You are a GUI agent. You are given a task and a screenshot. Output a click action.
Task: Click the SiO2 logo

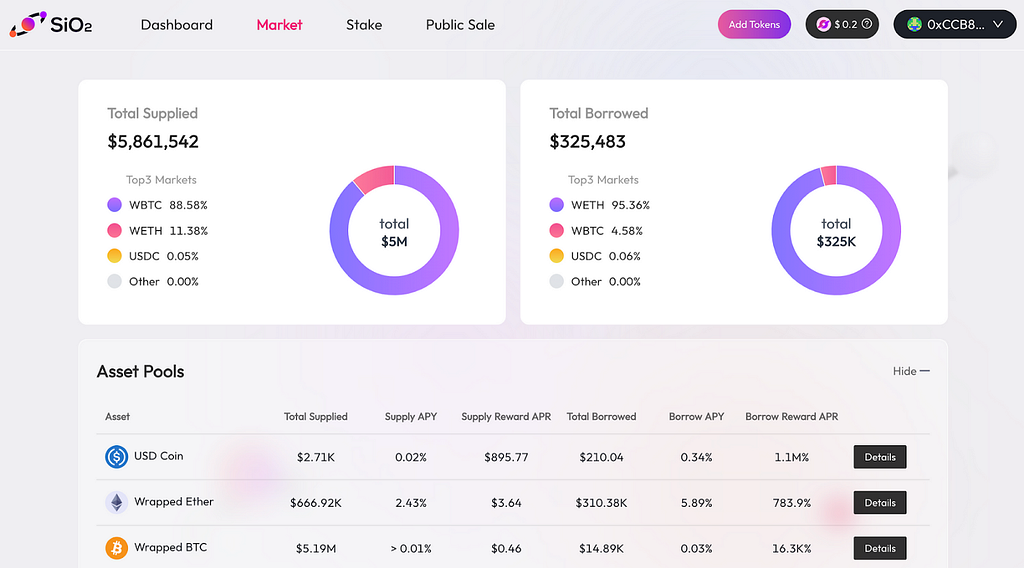click(x=51, y=24)
